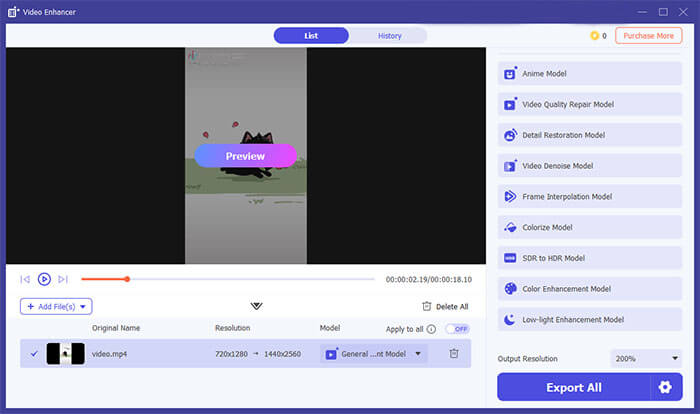This screenshot has height=414, width=700.
Task: Click the Model column header
Action: 330,328
